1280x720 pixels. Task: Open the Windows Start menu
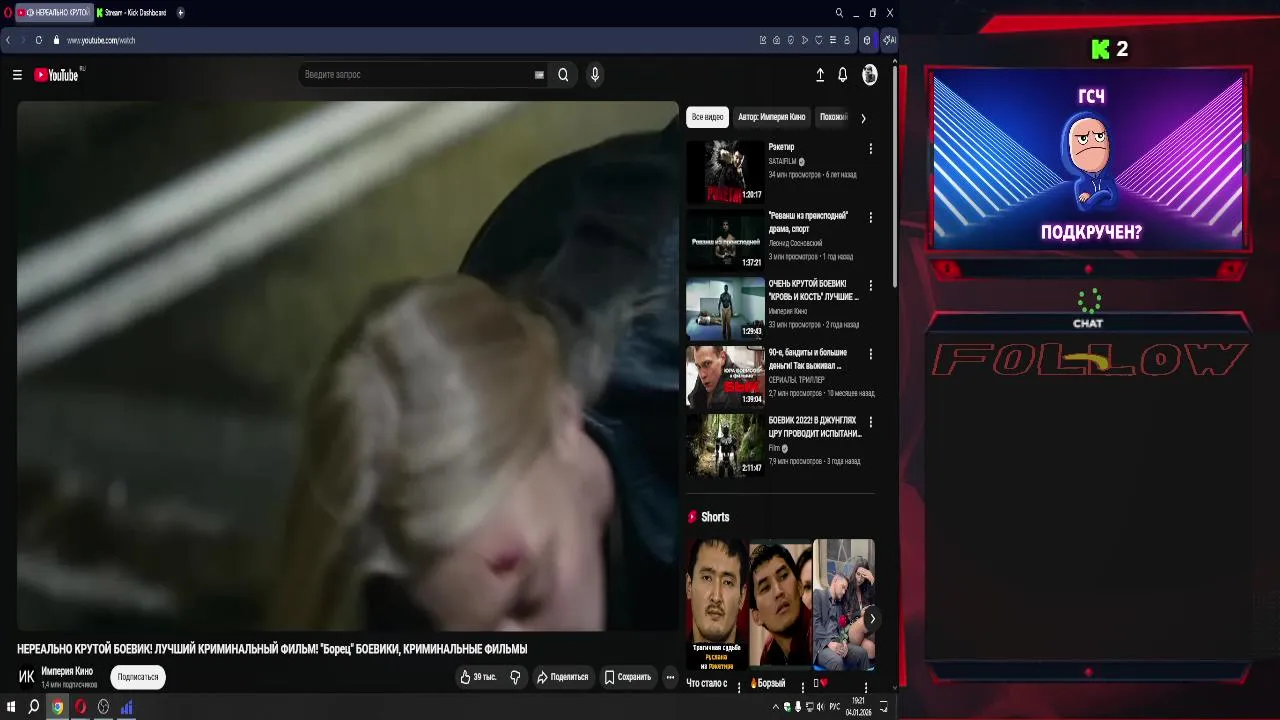[11, 707]
